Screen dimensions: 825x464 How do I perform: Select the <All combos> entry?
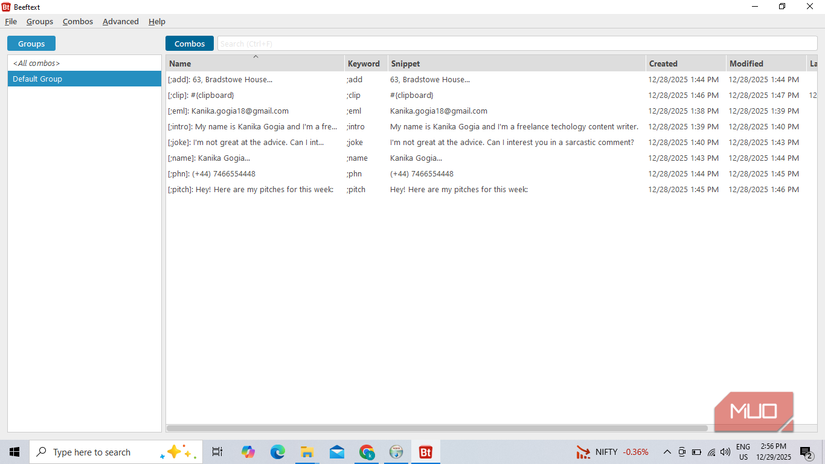[84, 63]
